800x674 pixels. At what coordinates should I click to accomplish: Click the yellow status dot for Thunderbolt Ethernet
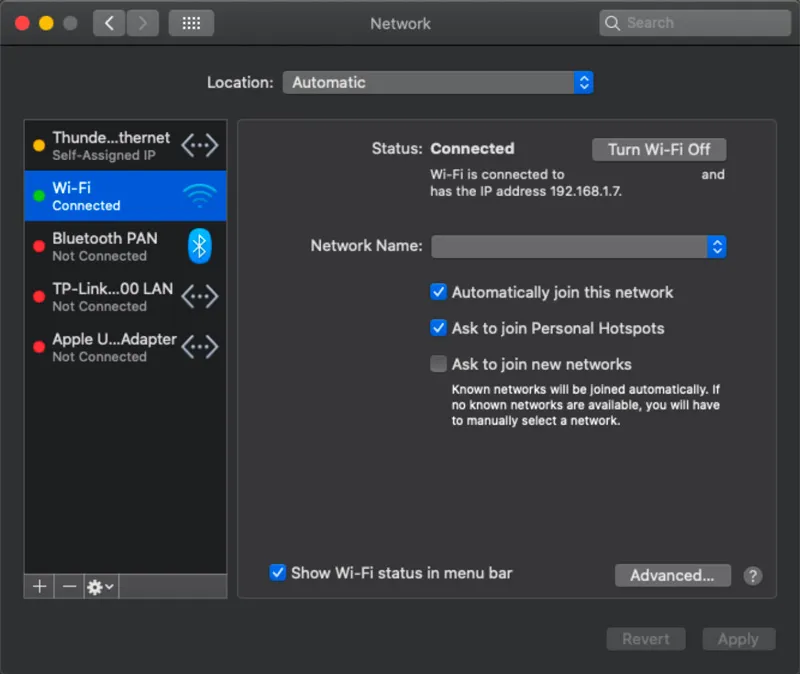39,145
